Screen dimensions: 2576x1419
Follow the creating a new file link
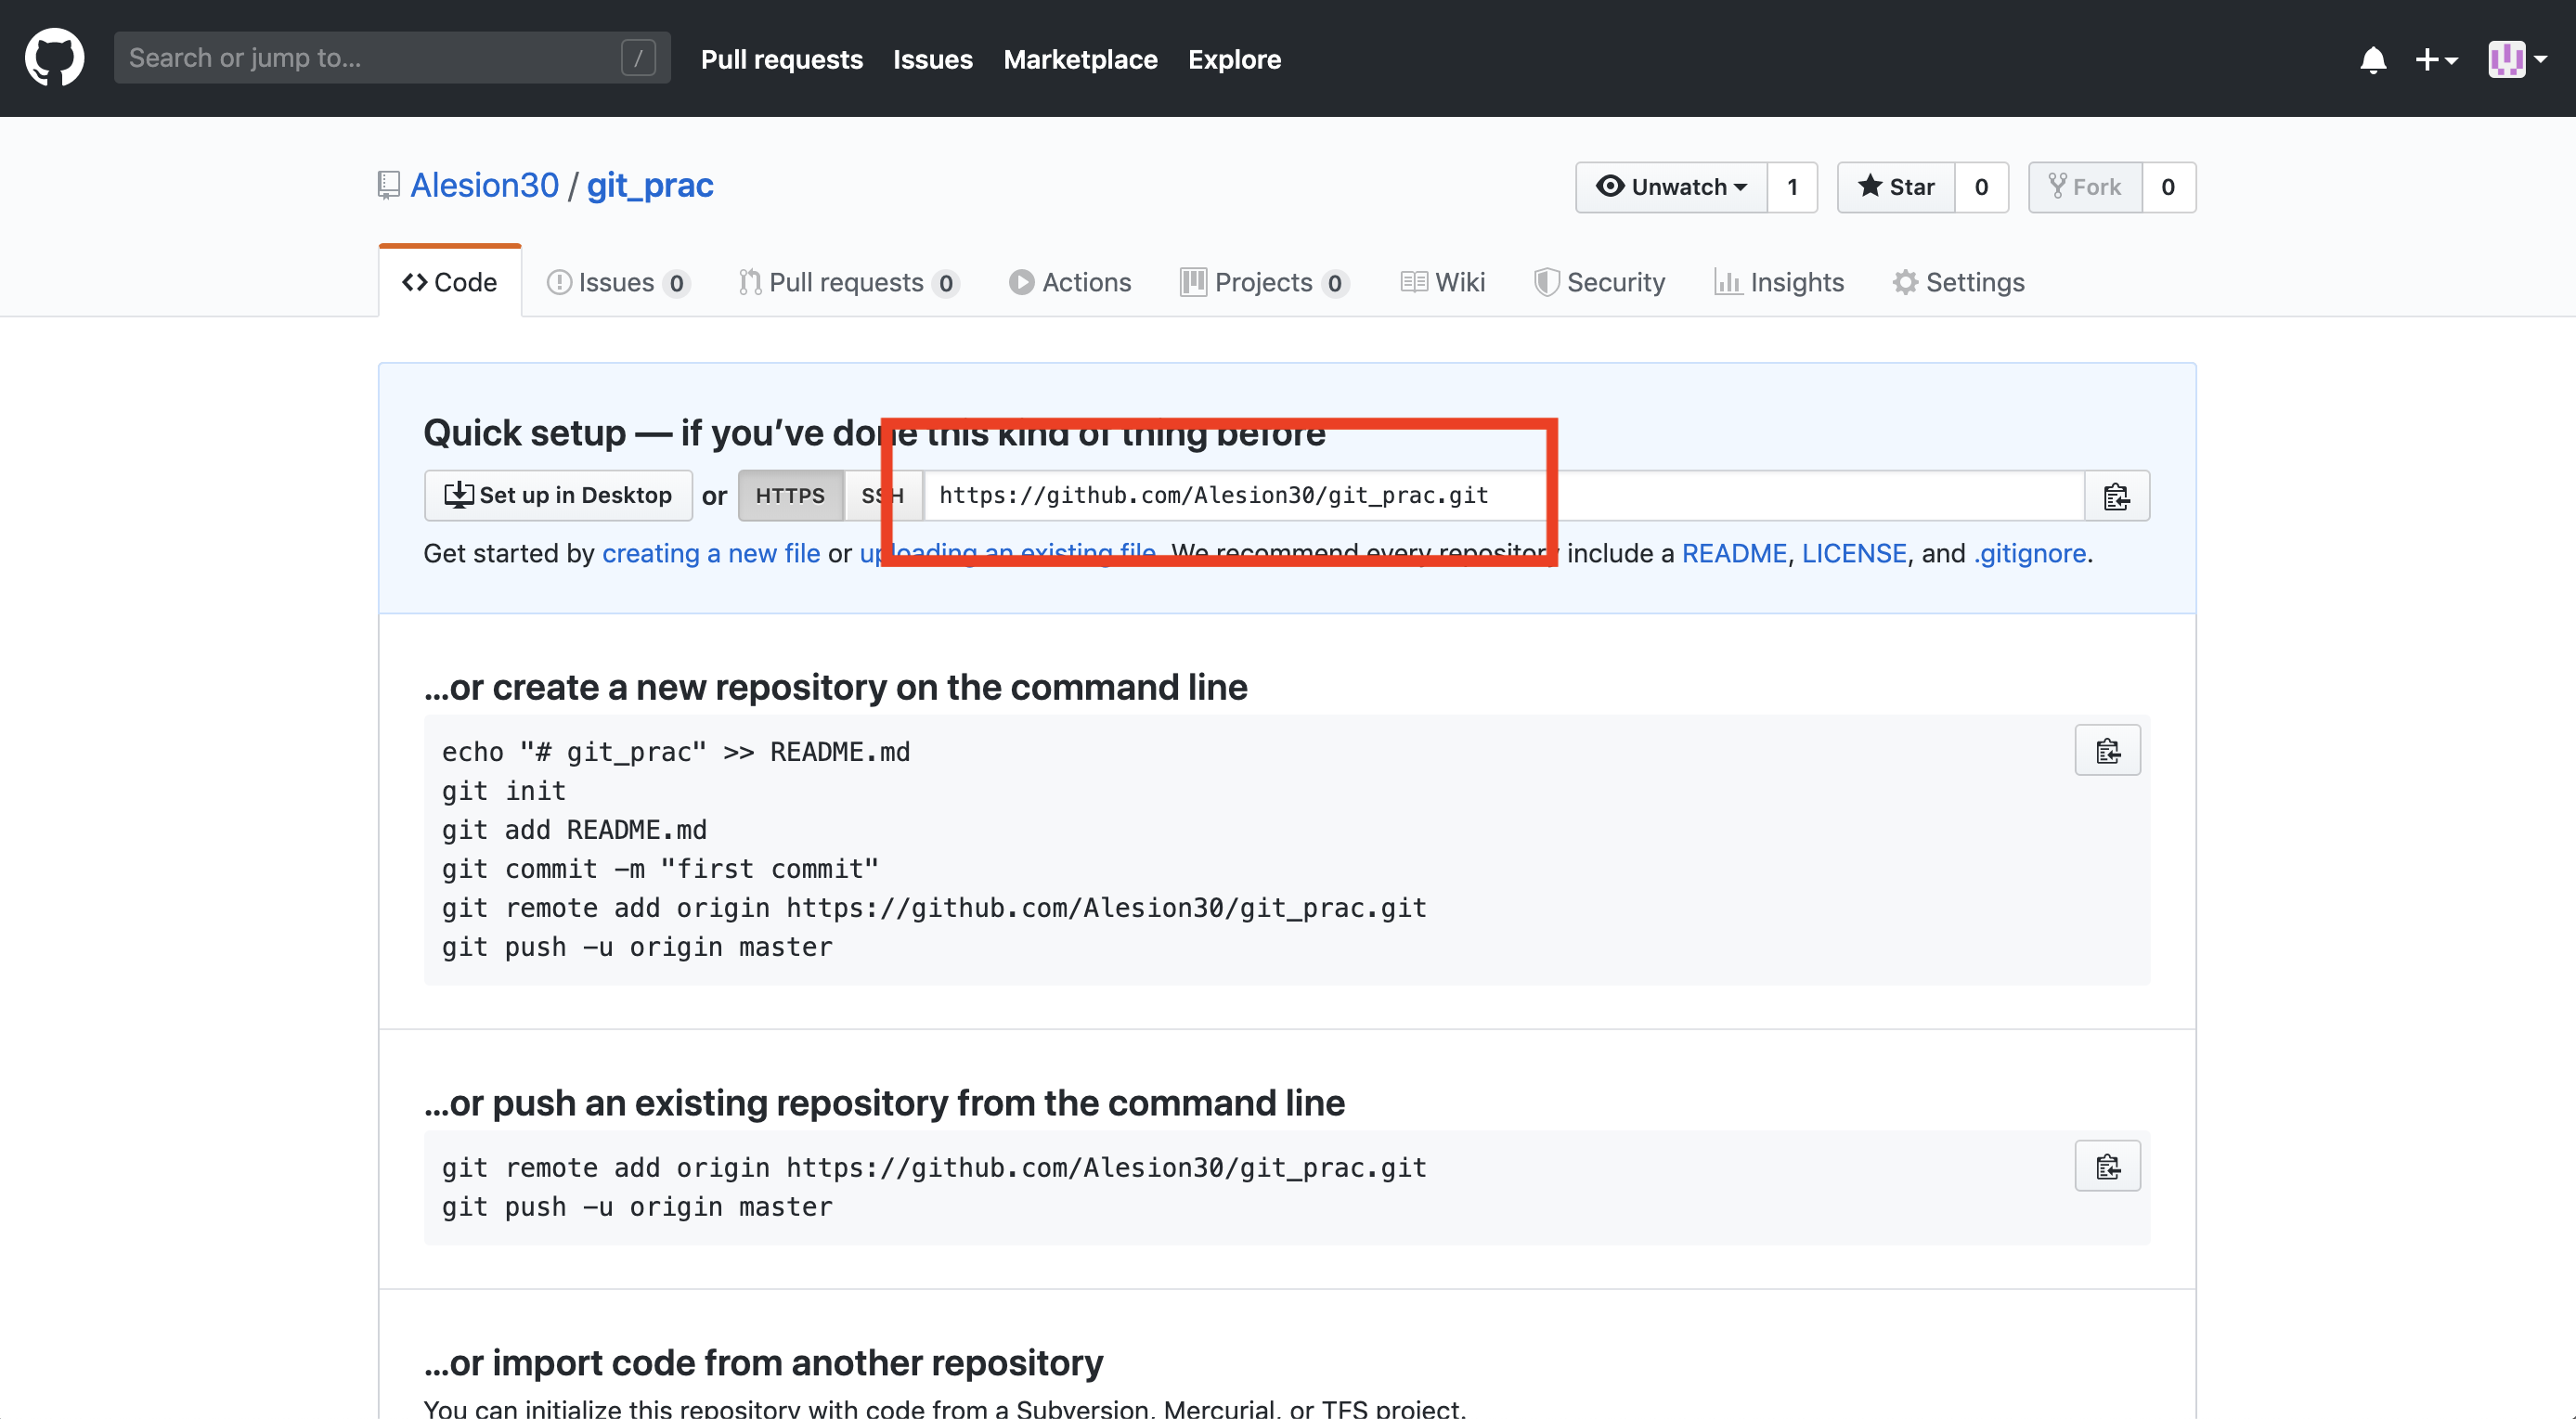click(711, 553)
